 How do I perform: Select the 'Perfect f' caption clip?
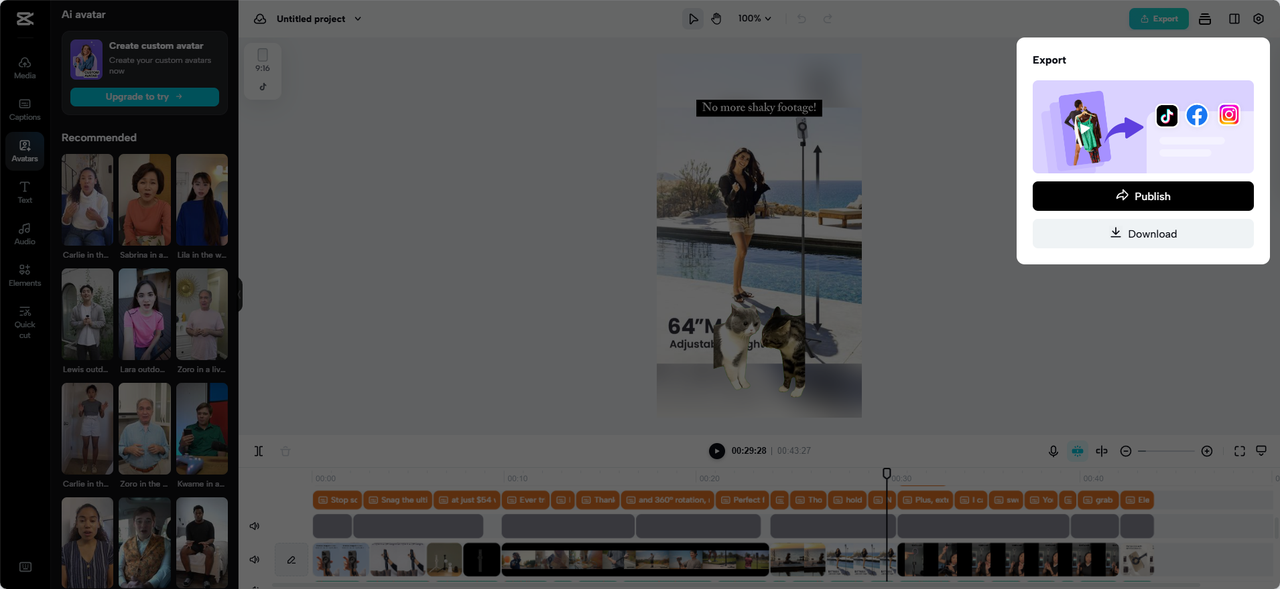click(742, 500)
